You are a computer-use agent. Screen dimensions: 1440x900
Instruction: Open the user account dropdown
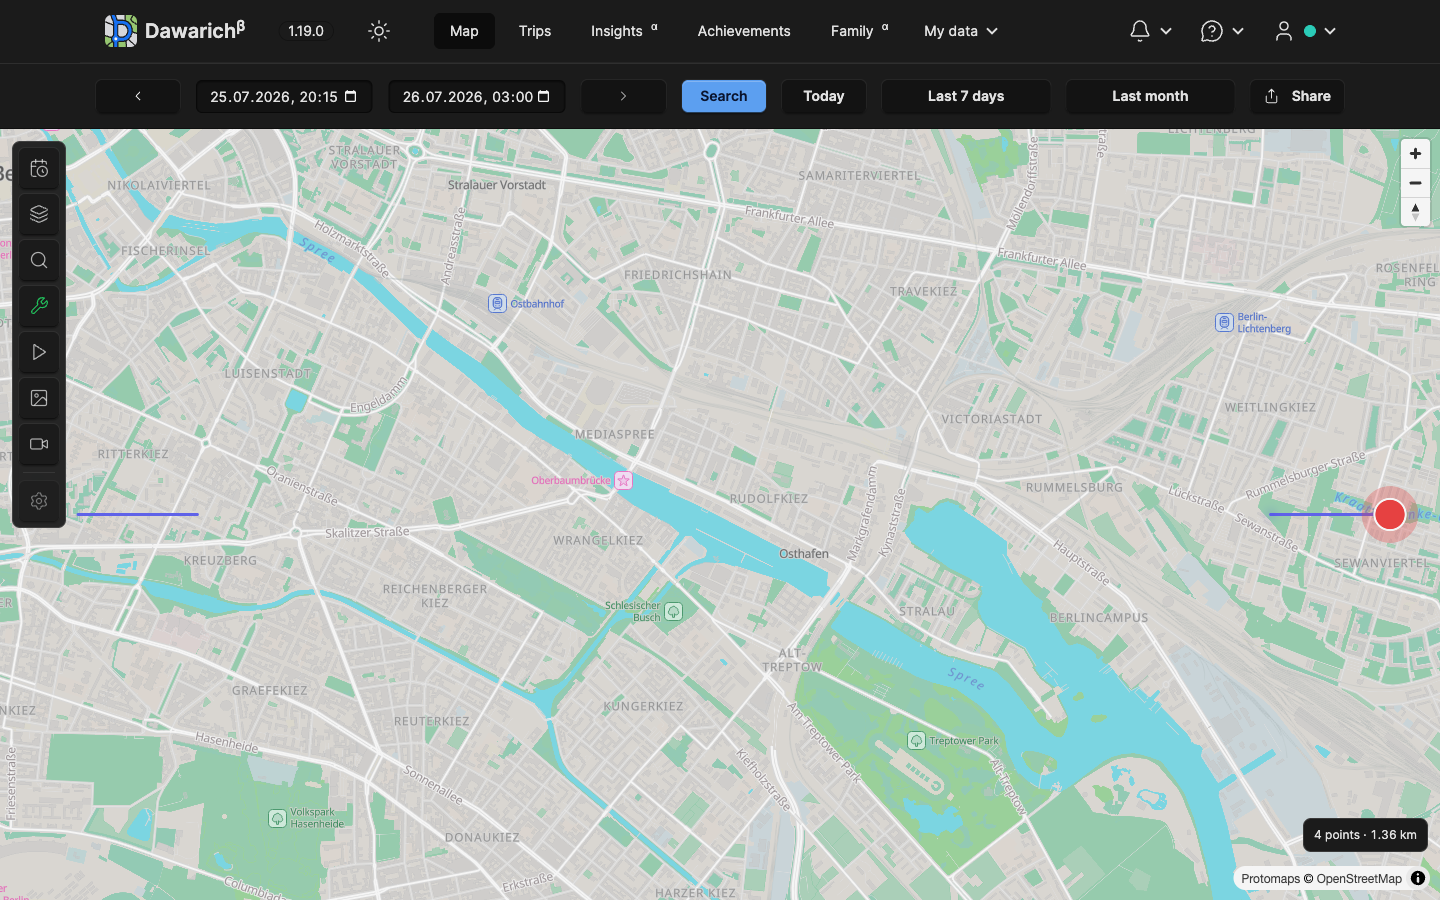click(x=1305, y=31)
